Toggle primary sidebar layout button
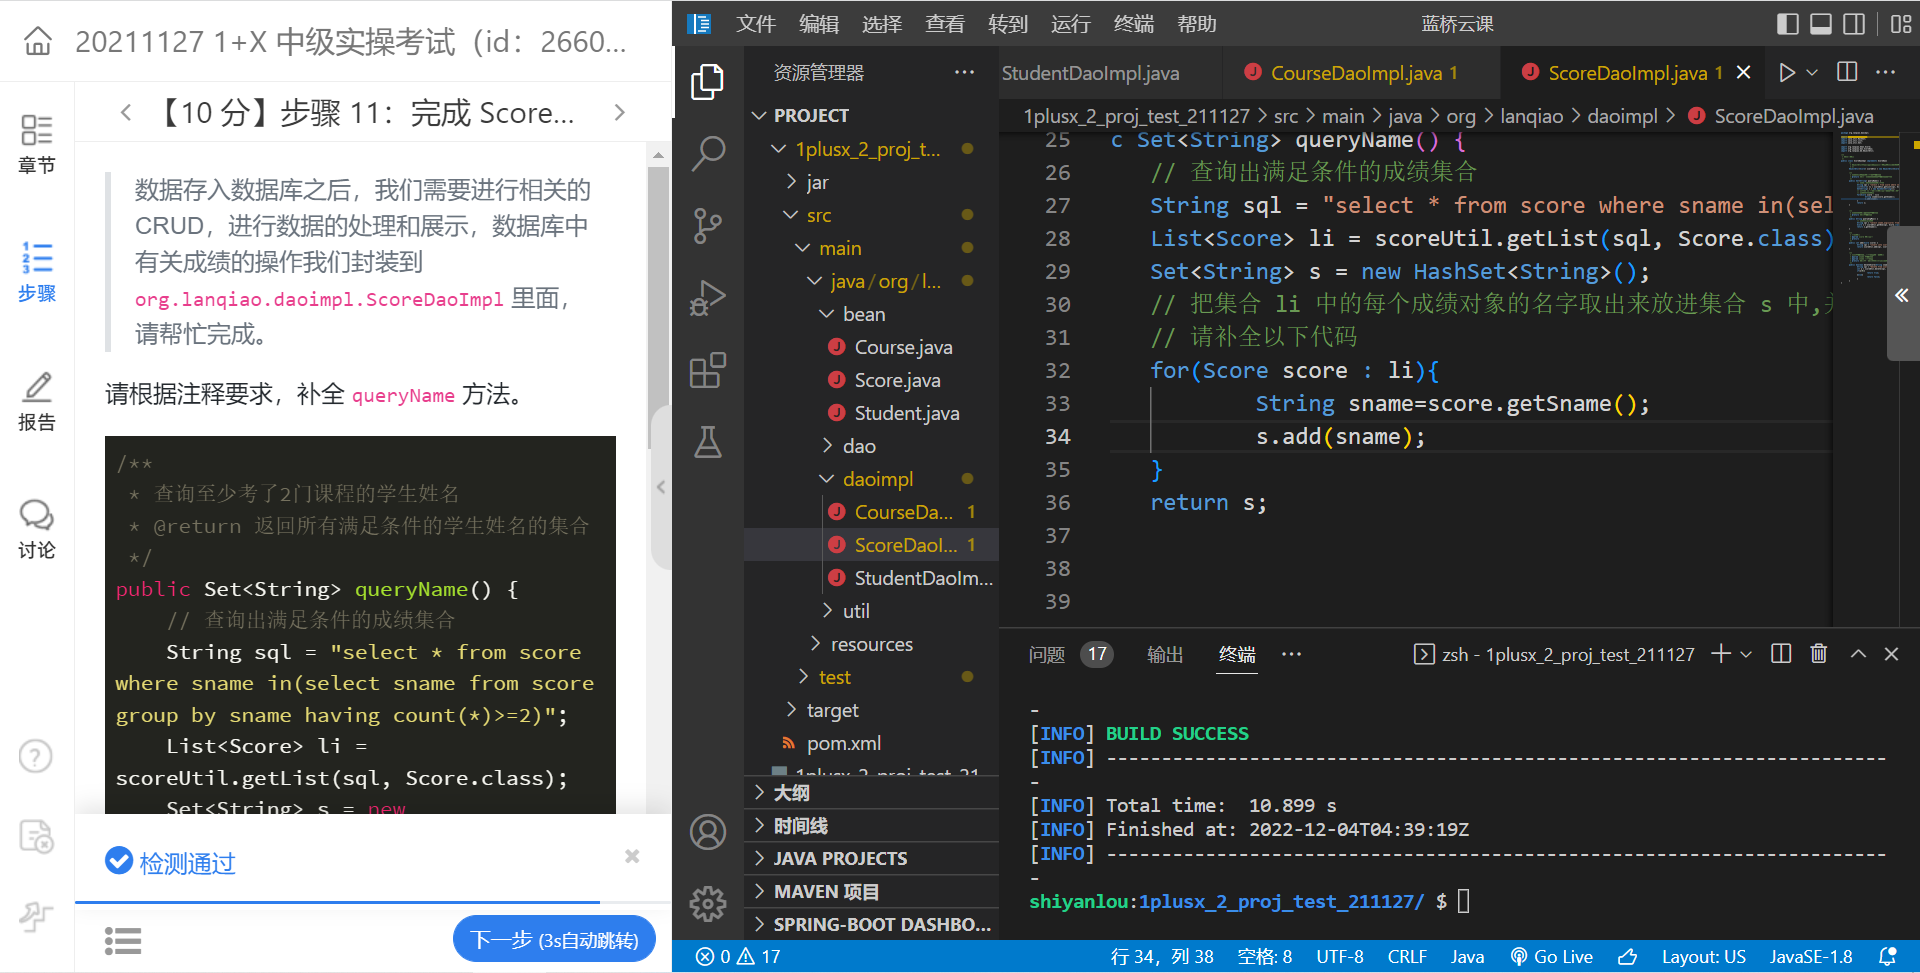The width and height of the screenshot is (1920, 973). (1788, 24)
